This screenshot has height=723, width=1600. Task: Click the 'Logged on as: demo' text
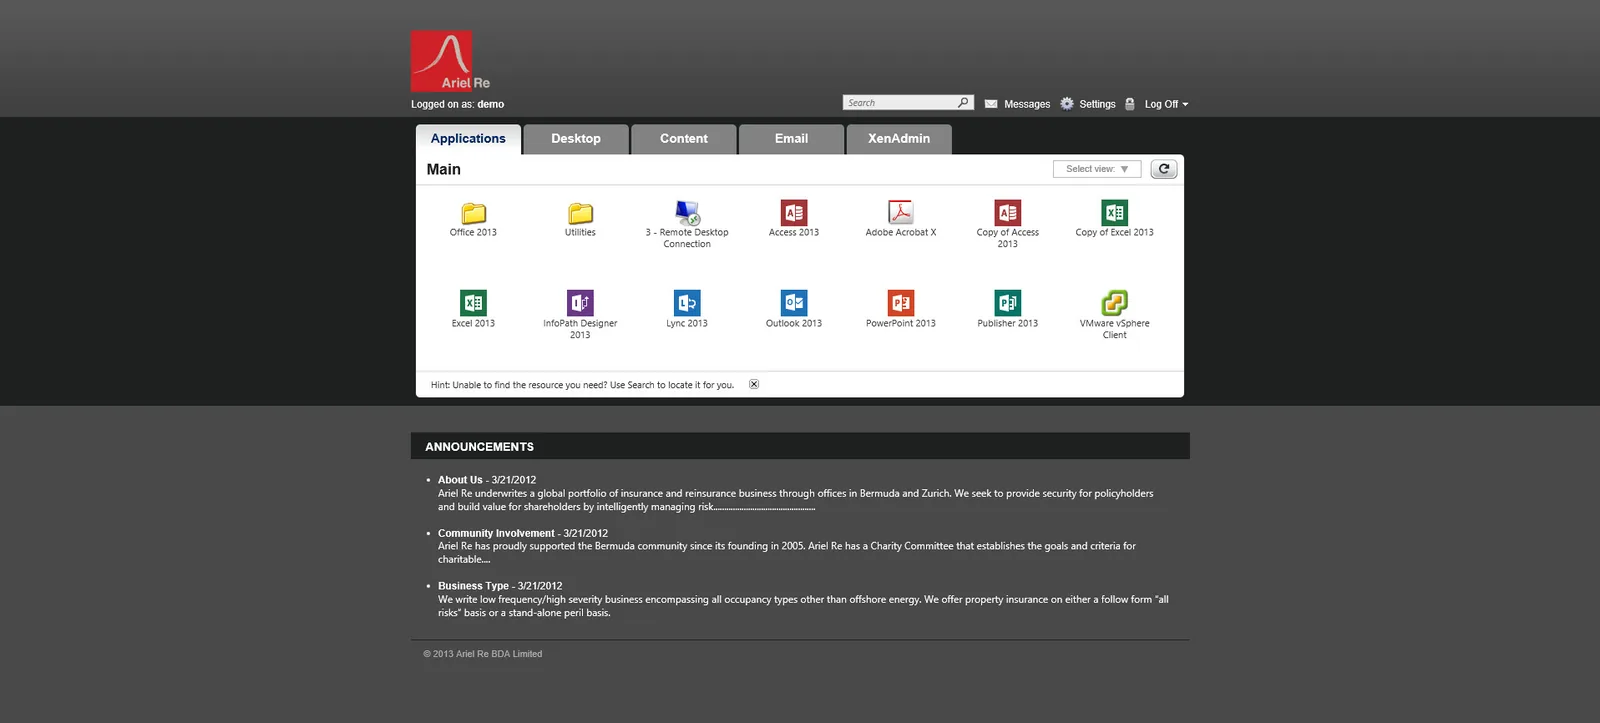pos(457,104)
